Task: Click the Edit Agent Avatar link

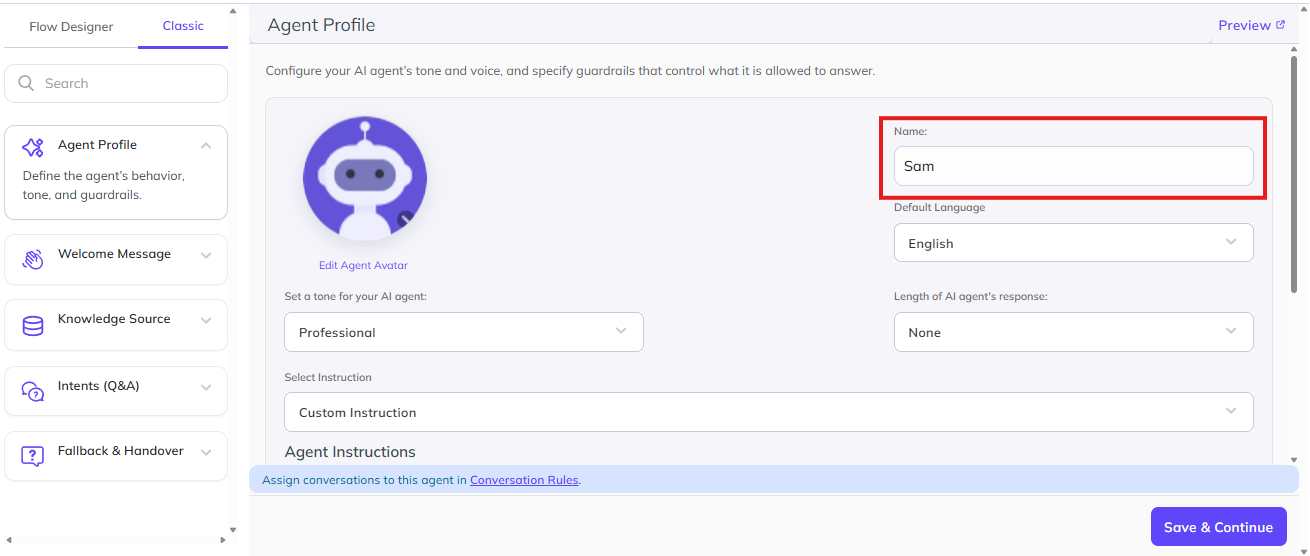Action: [363, 265]
